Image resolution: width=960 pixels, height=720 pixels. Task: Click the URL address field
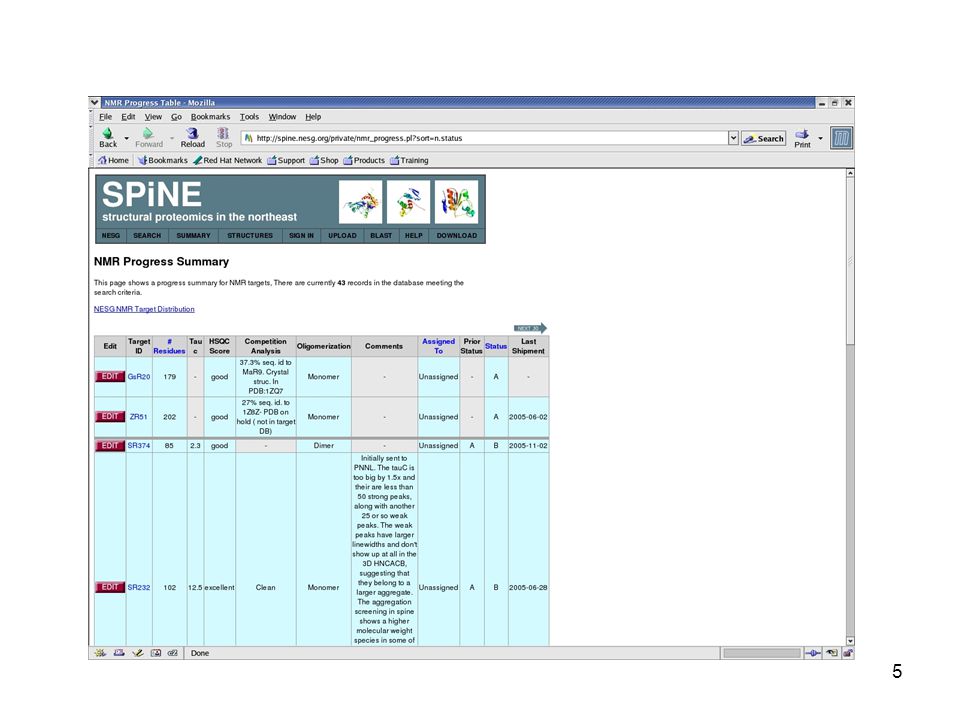(x=484, y=138)
